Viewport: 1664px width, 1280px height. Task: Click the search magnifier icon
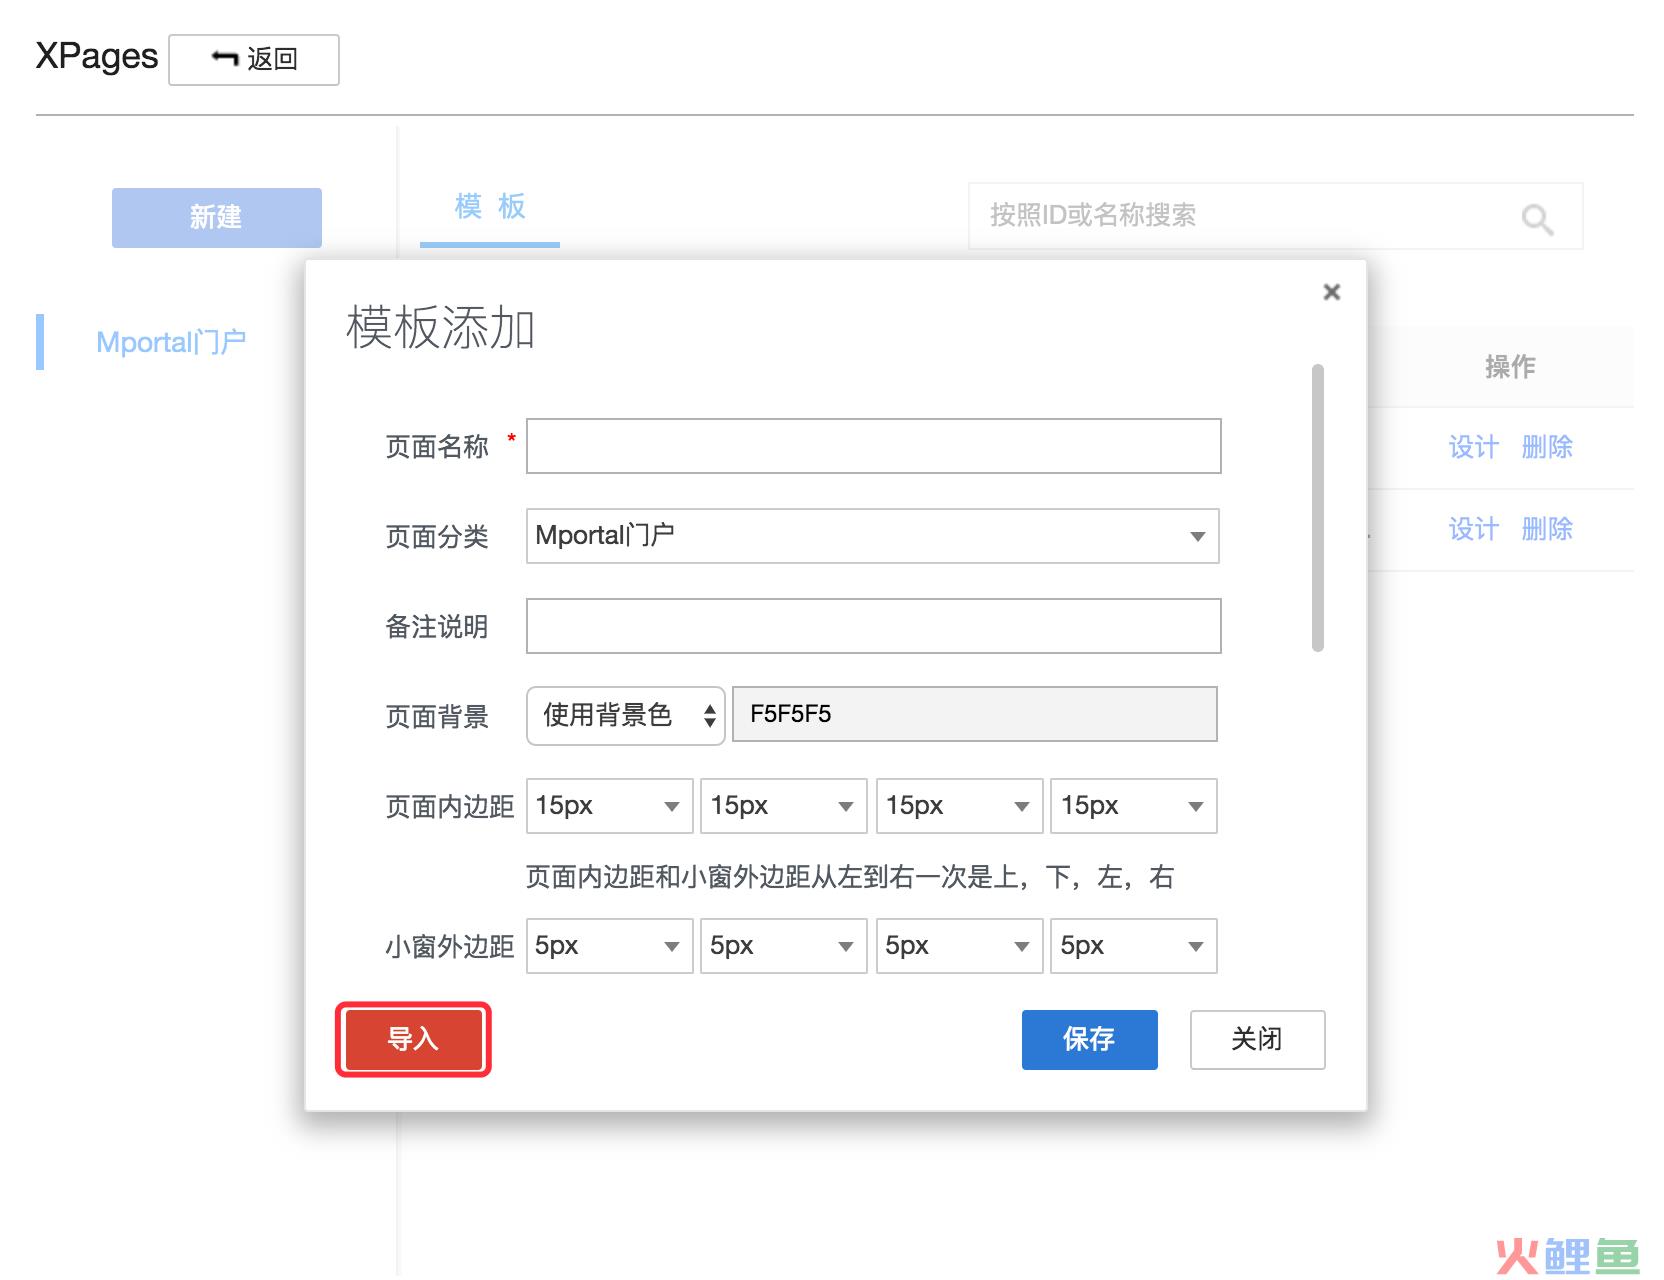(x=1537, y=218)
